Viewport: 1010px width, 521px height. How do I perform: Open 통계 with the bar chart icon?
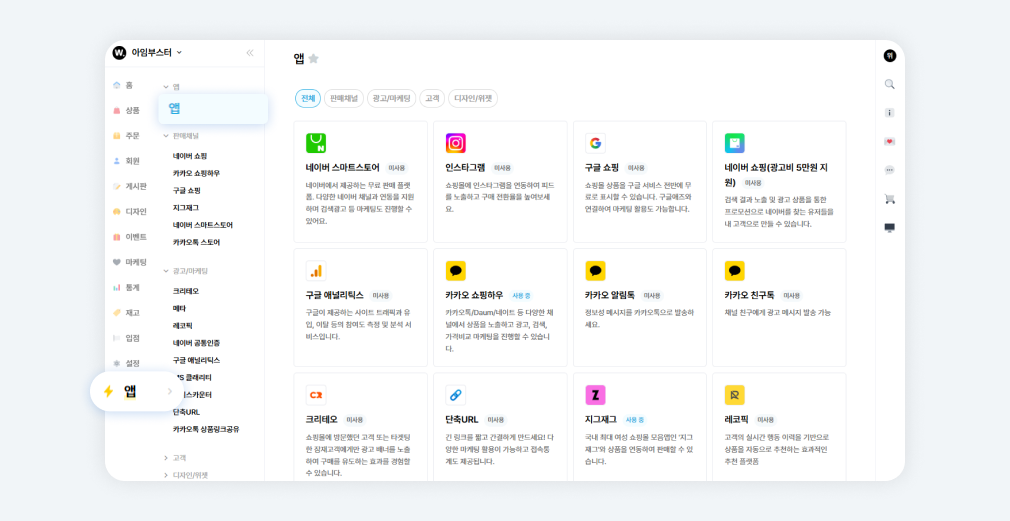(126, 287)
